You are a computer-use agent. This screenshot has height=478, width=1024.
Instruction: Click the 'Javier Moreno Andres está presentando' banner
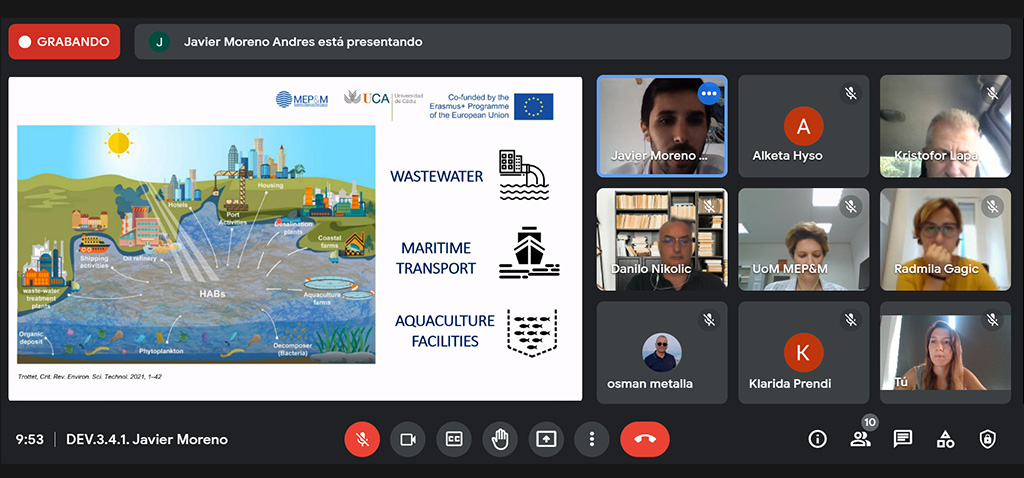[x=572, y=42]
